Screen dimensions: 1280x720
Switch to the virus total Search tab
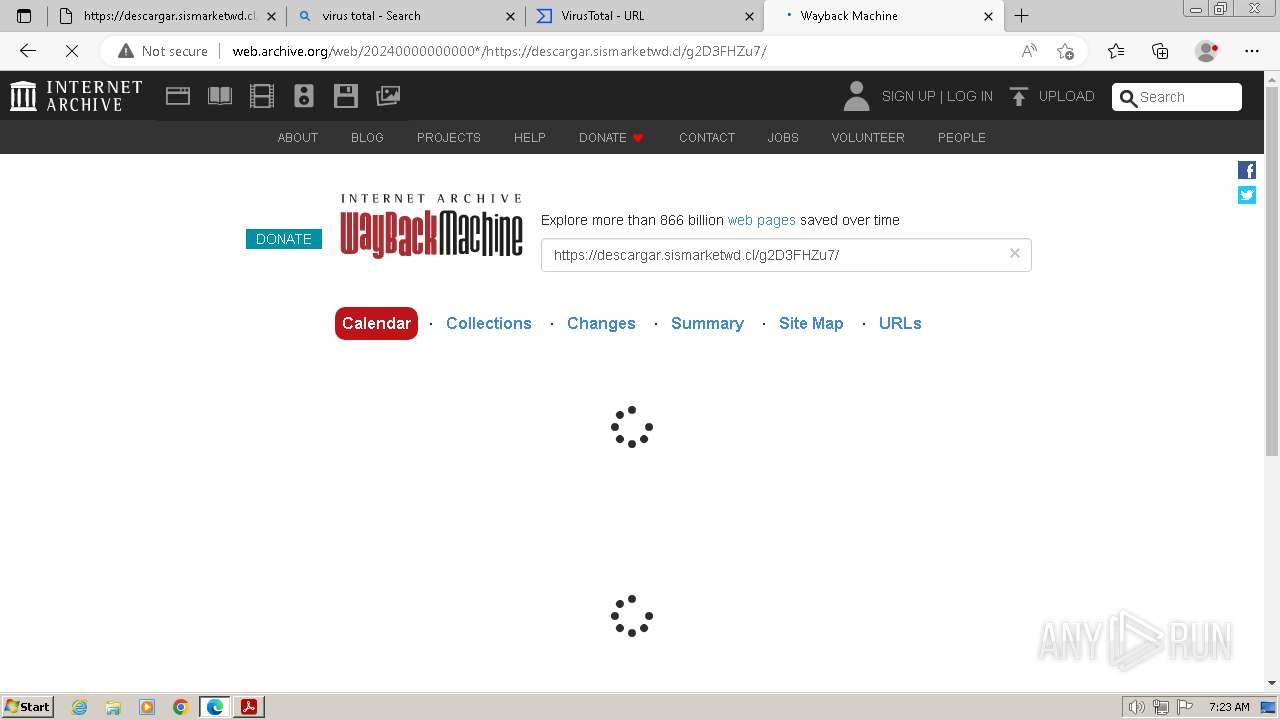pos(405,16)
